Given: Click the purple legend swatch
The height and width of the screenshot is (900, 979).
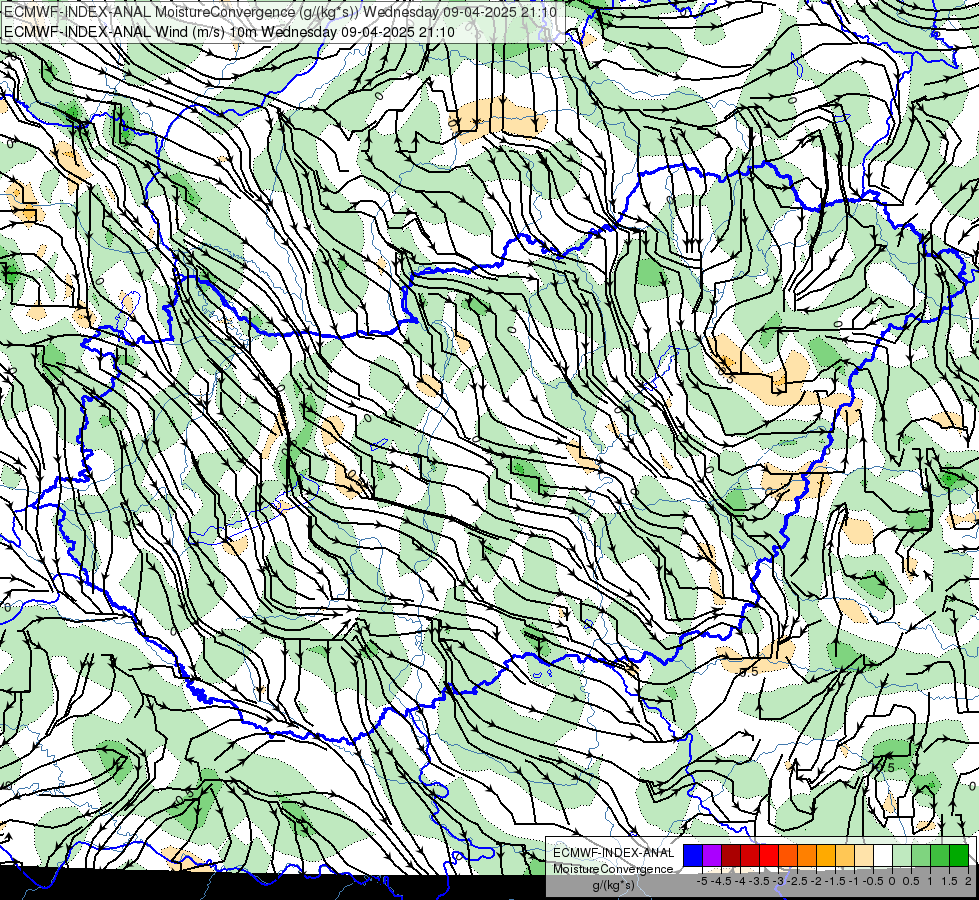Looking at the screenshot, I should pos(712,855).
